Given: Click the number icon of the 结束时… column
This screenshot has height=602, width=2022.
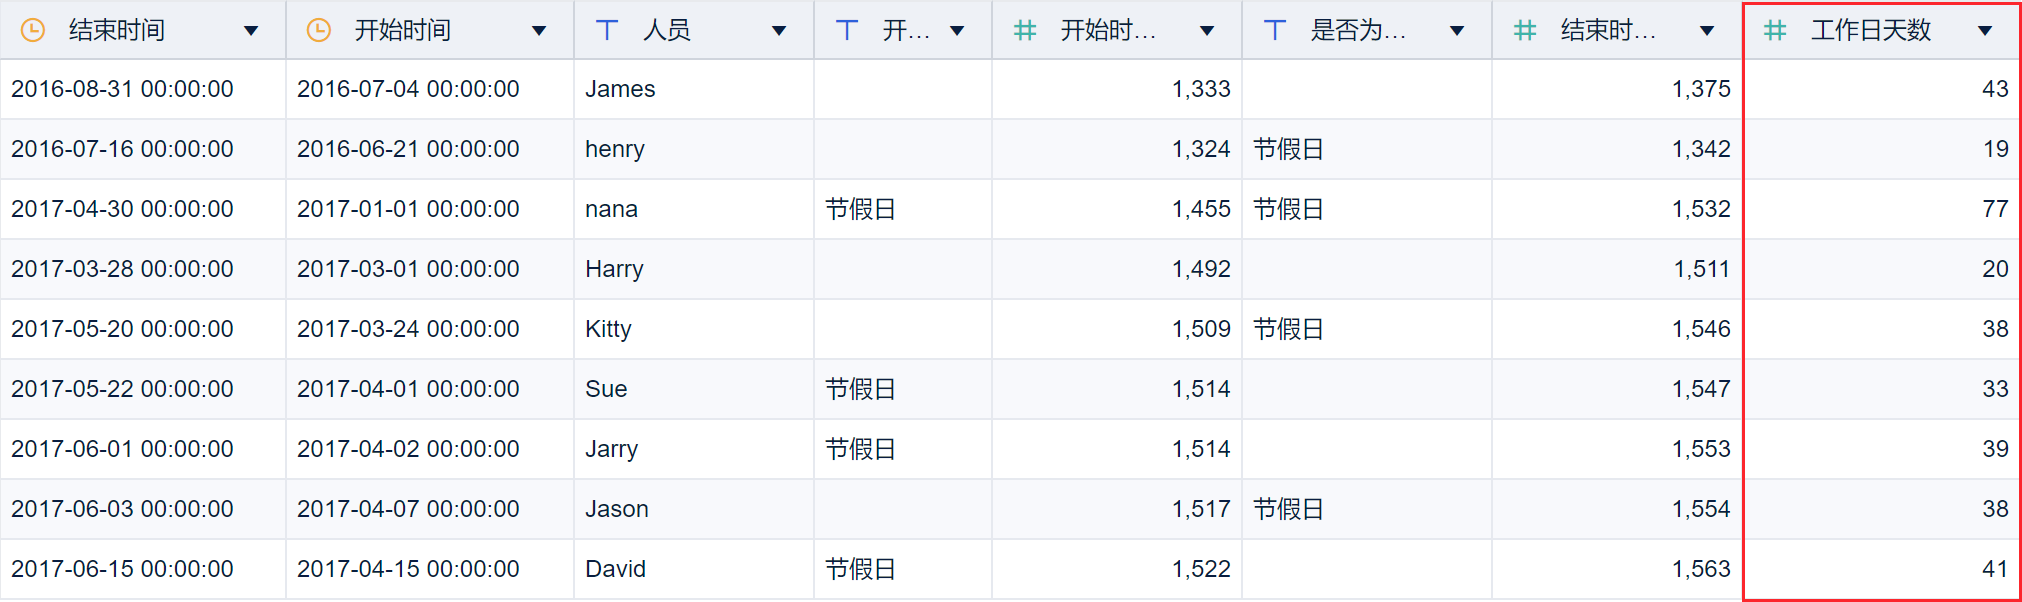Looking at the screenshot, I should (x=1524, y=30).
